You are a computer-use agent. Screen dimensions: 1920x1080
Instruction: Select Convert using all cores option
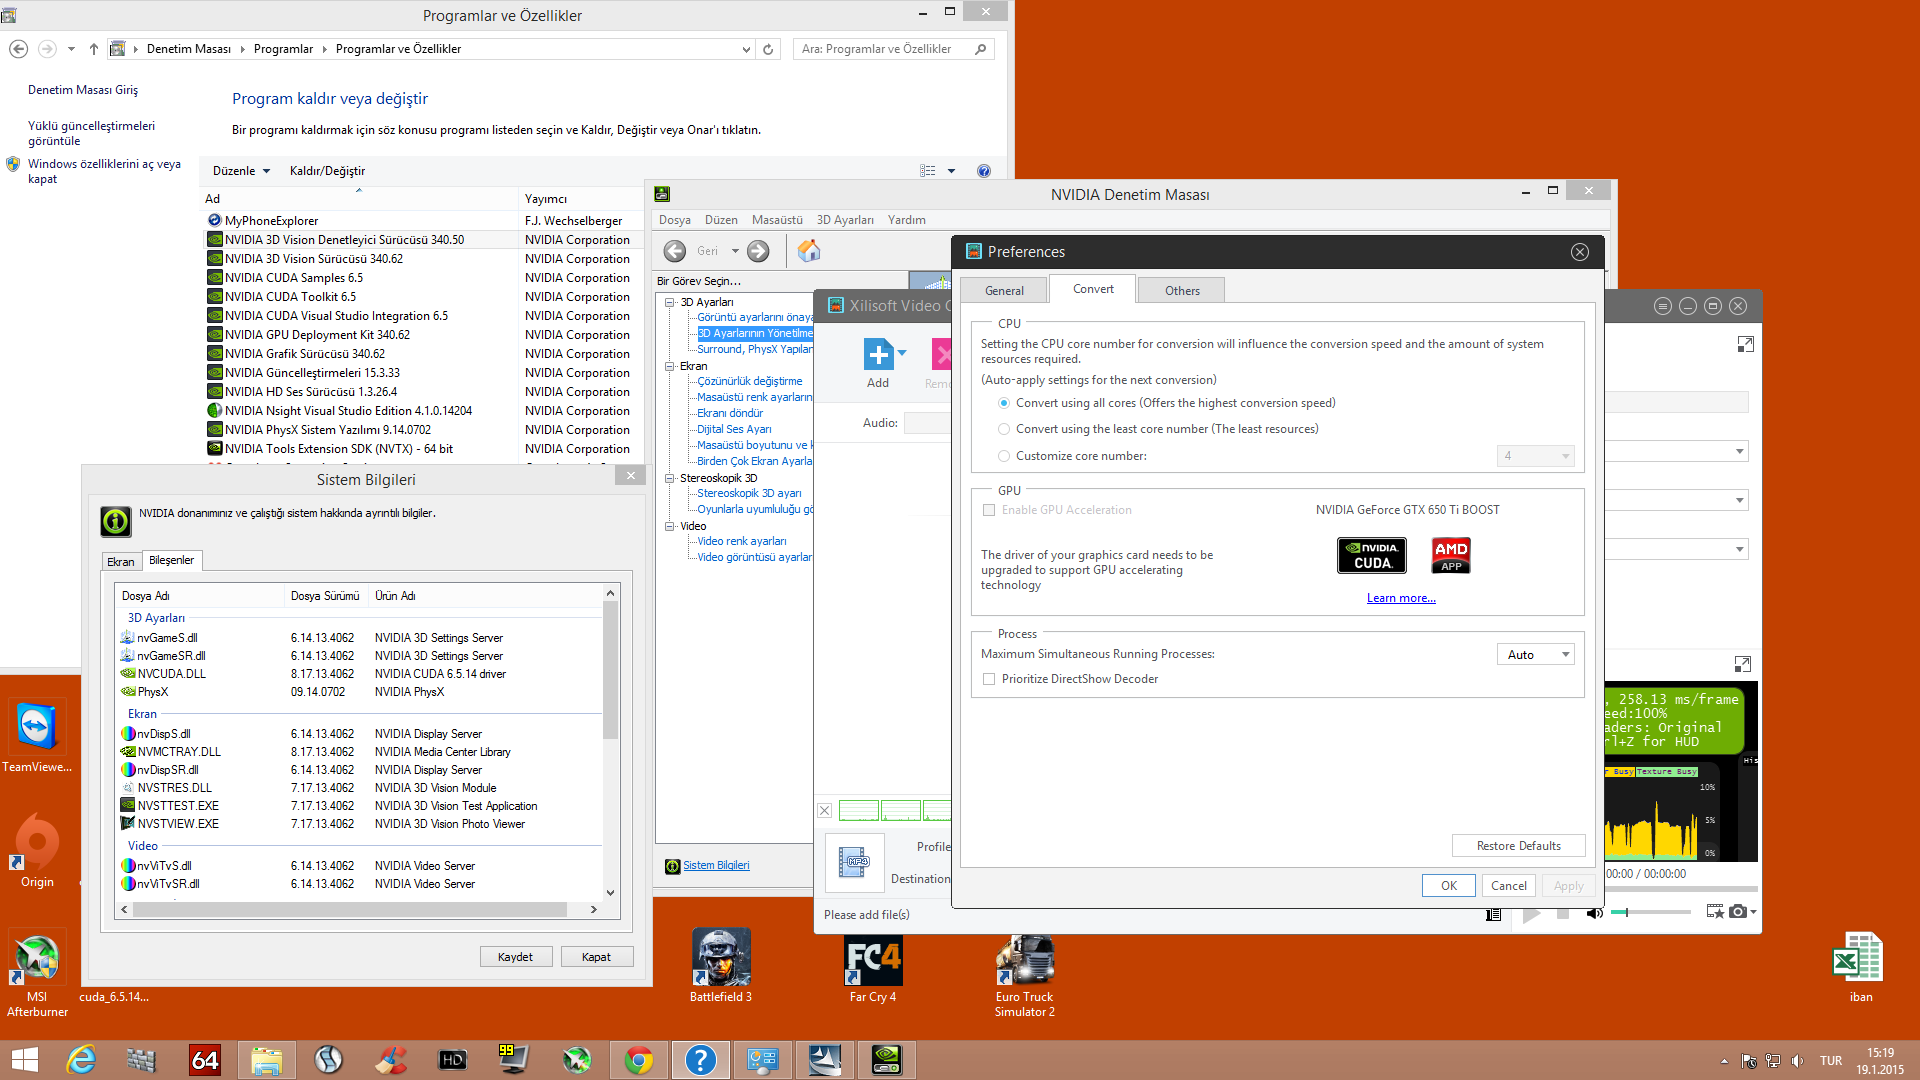pyautogui.click(x=1004, y=403)
